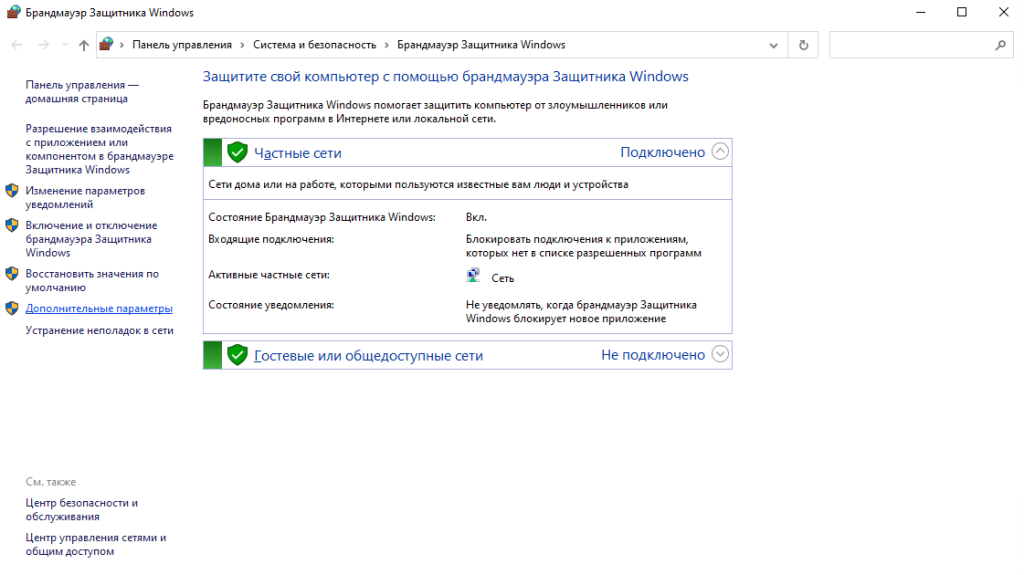Click the Гостевые или общедоступные сети heading
The width and height of the screenshot is (1024, 575).
[368, 355]
